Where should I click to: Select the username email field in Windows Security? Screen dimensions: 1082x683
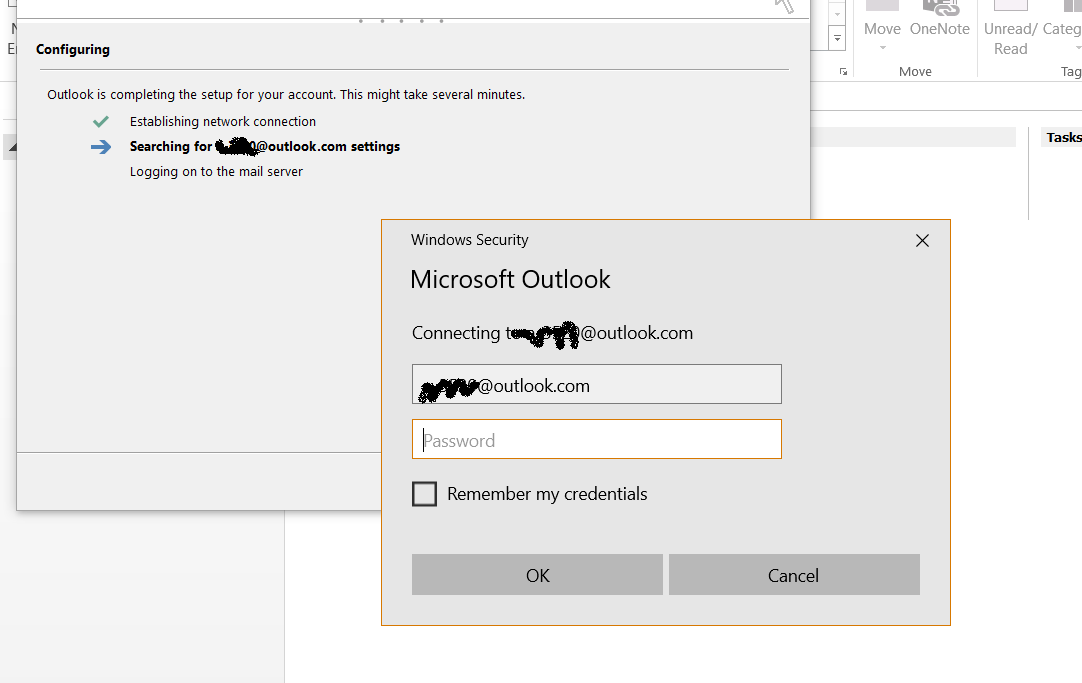pyautogui.click(x=597, y=384)
